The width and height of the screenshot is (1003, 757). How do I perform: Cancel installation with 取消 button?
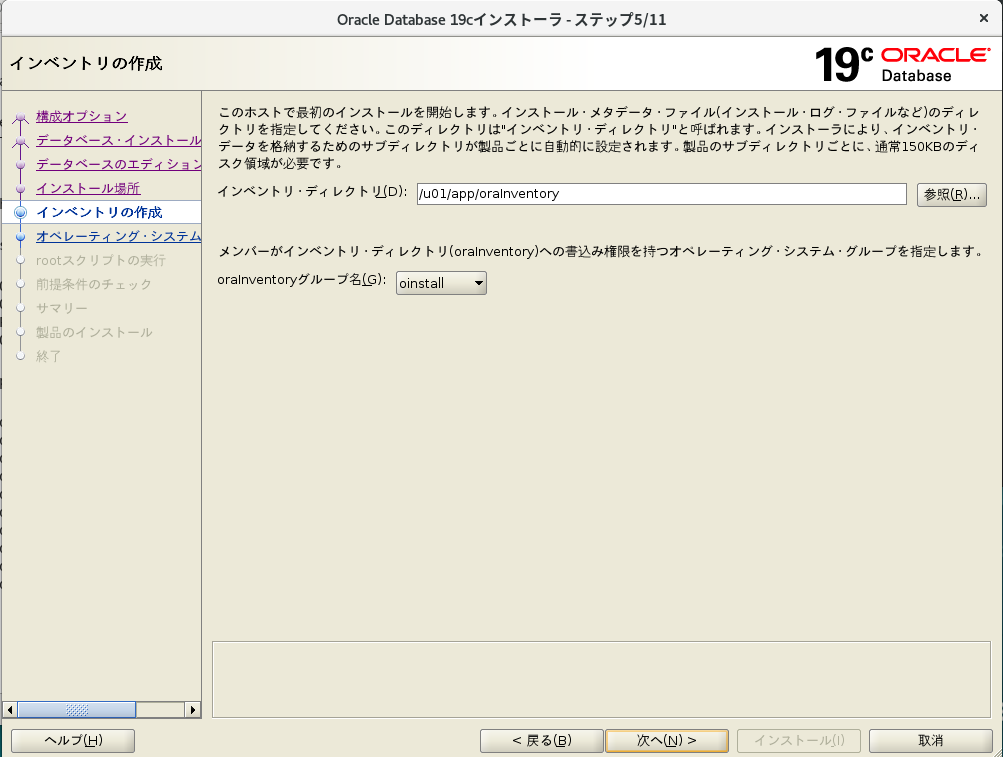(930, 740)
